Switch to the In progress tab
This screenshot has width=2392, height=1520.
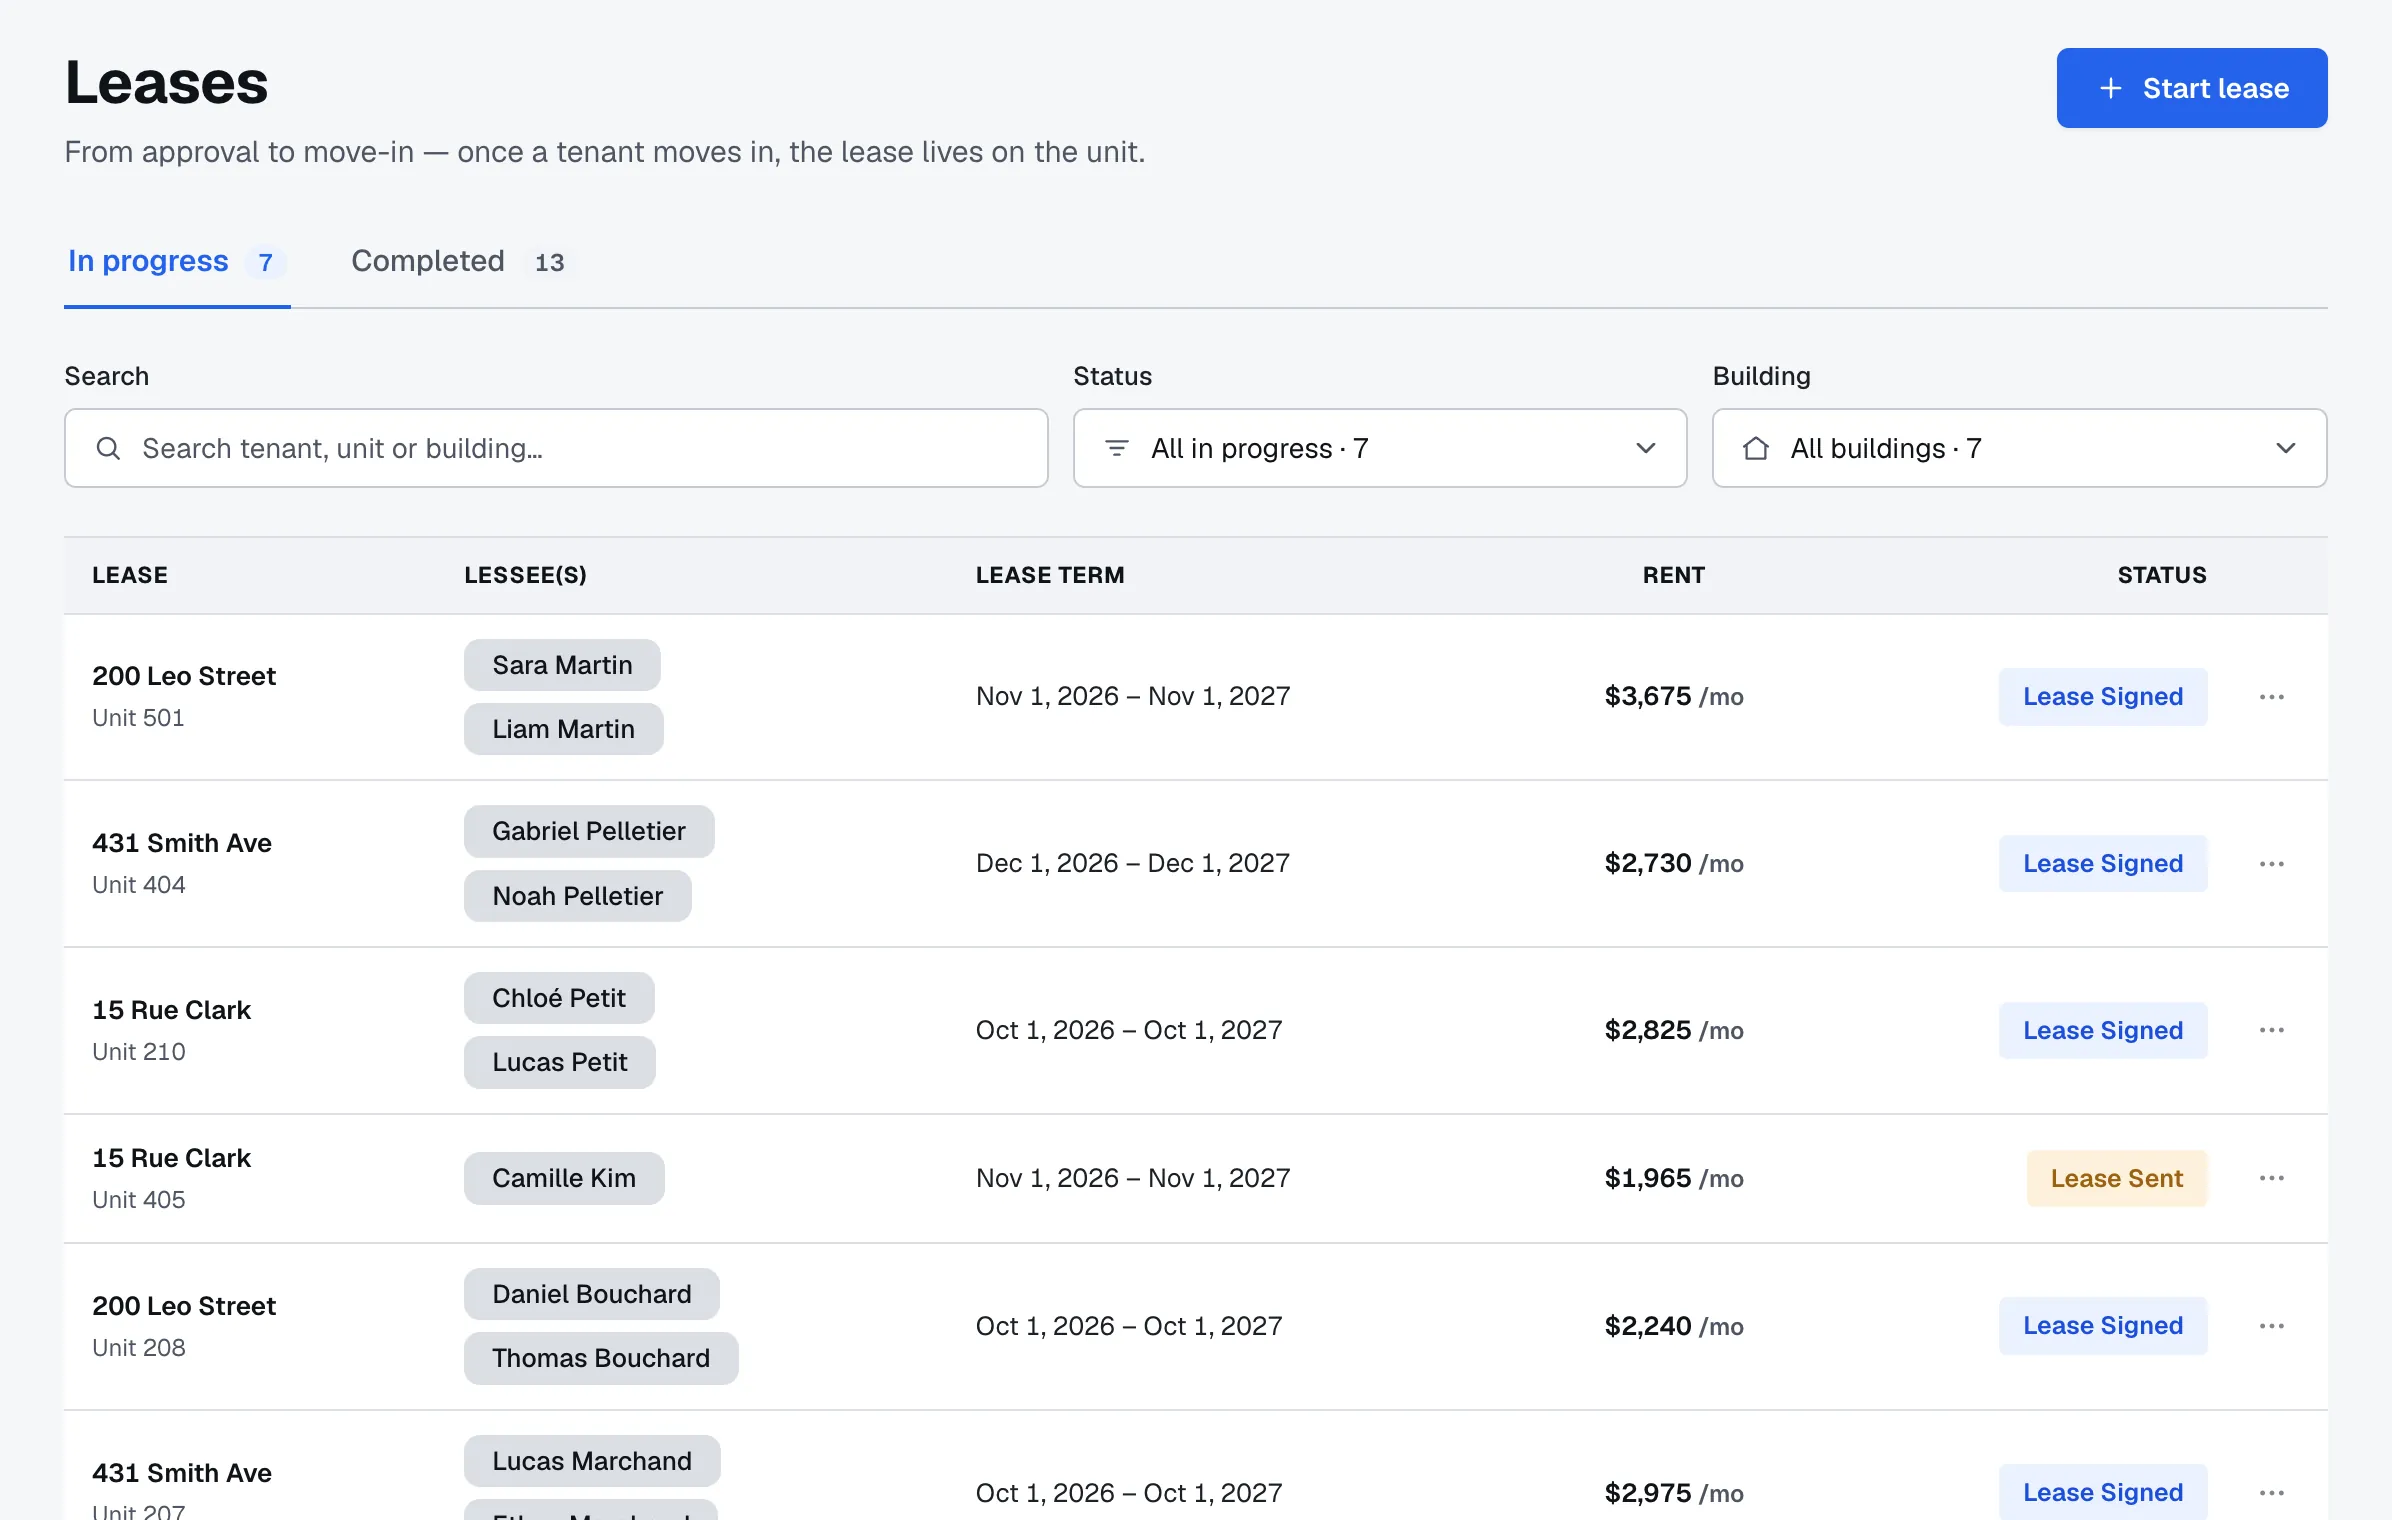(177, 262)
